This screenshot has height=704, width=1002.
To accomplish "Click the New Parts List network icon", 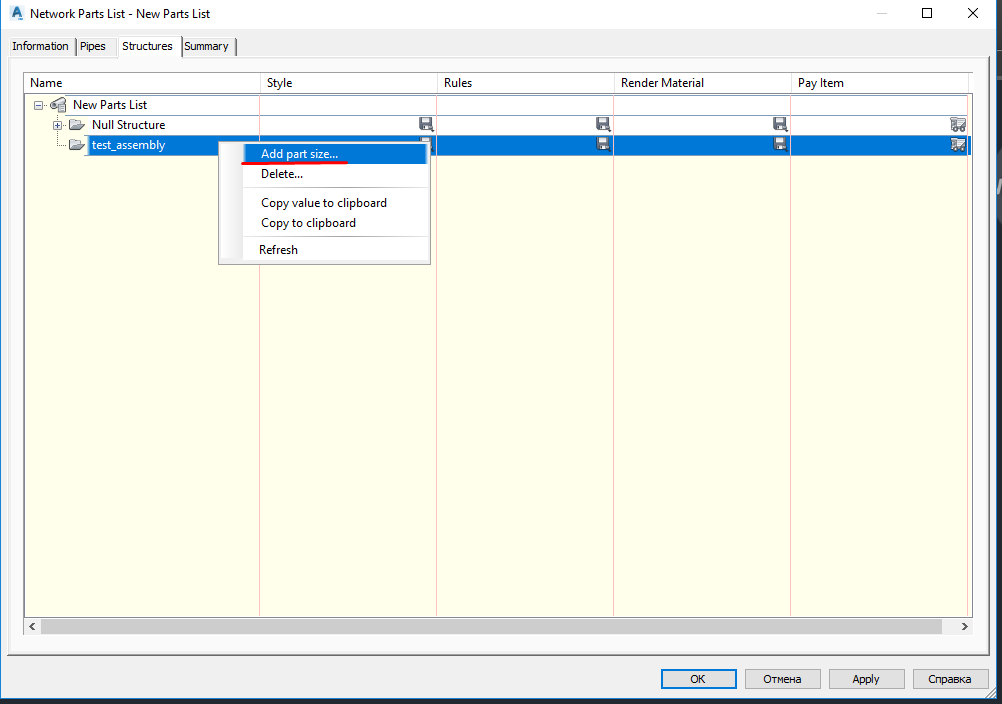I will click(57, 104).
